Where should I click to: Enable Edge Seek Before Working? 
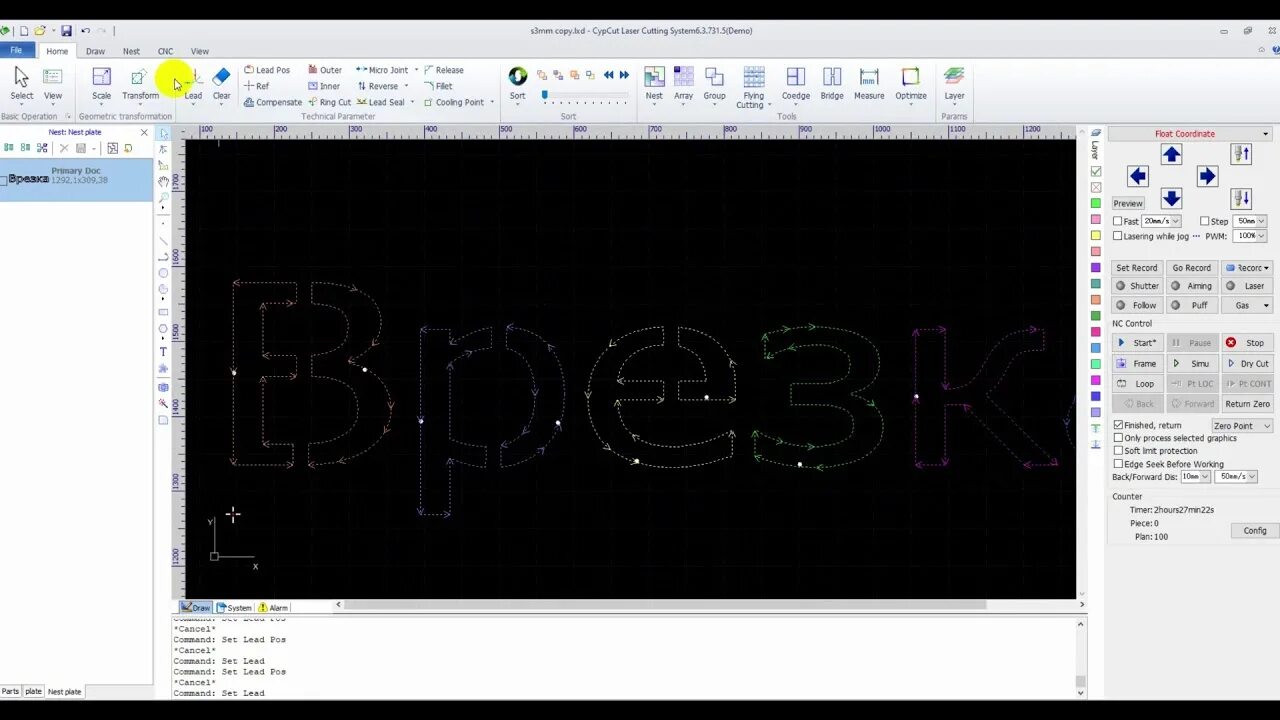coord(1118,464)
